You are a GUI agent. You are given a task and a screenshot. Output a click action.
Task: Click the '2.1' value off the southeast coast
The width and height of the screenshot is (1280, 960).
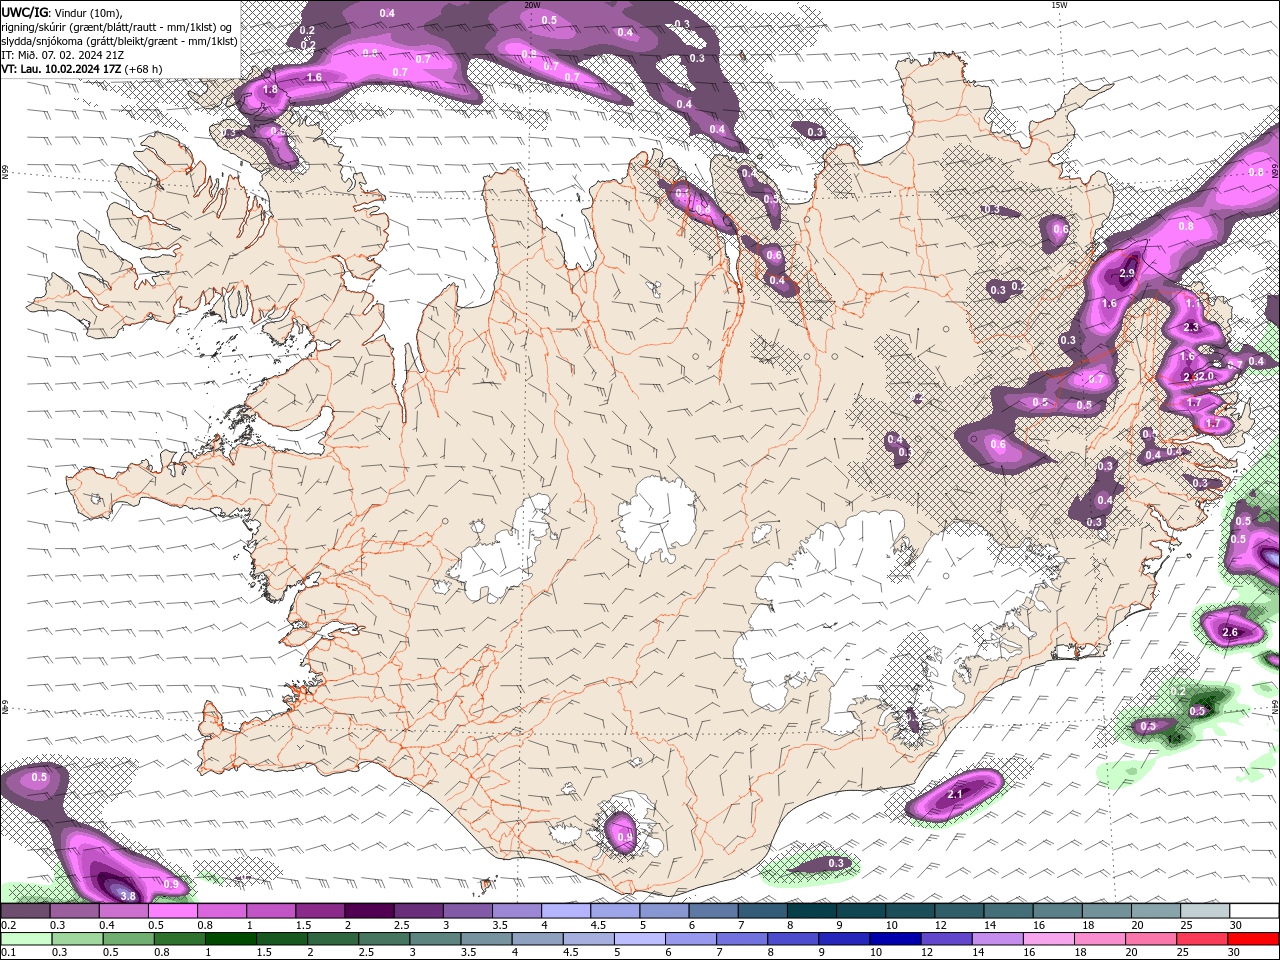tap(954, 794)
